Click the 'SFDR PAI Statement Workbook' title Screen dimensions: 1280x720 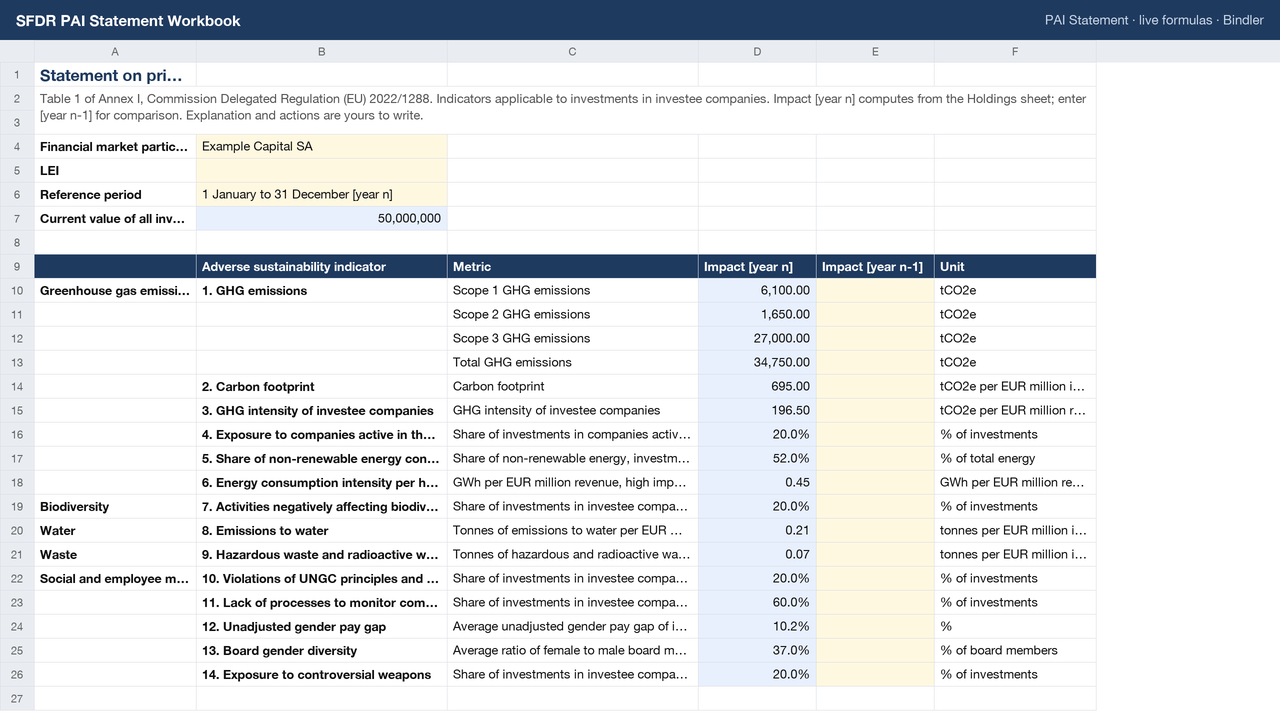click(x=128, y=20)
